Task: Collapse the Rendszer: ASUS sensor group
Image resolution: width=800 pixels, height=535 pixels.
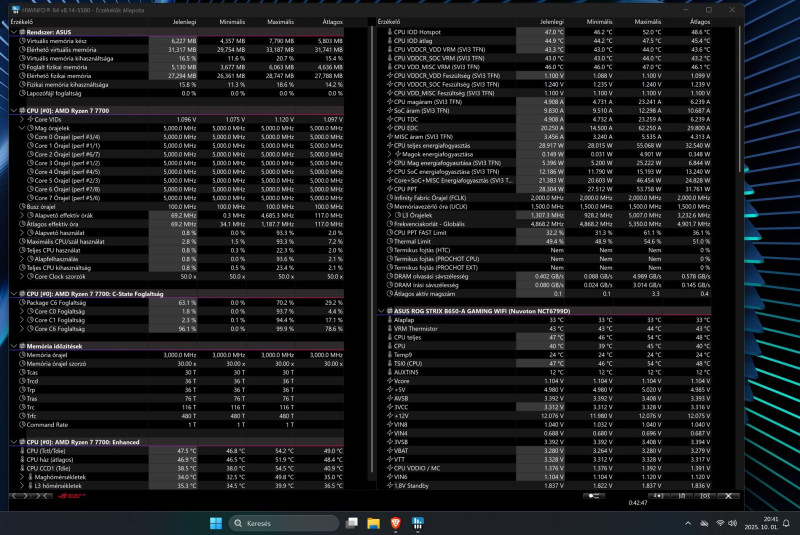Action: coord(14,32)
